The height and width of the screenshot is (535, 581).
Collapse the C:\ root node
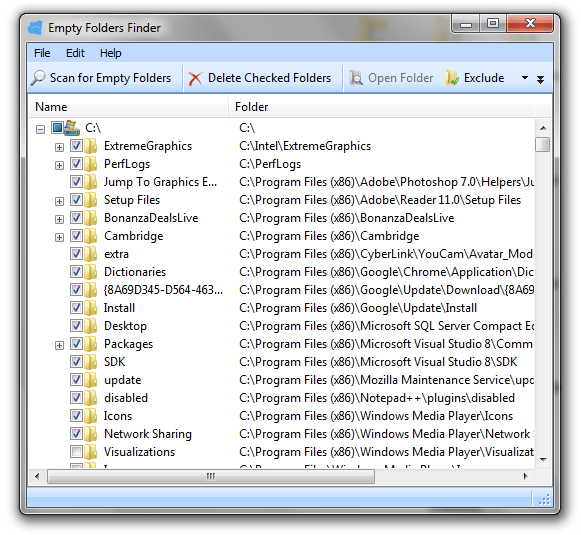(40, 129)
